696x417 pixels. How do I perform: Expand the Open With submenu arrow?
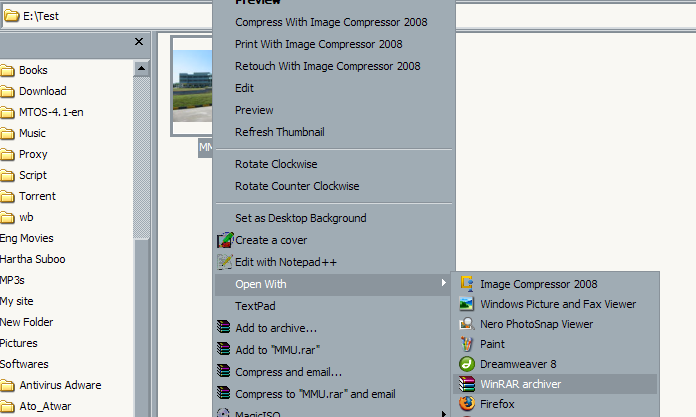tap(443, 283)
